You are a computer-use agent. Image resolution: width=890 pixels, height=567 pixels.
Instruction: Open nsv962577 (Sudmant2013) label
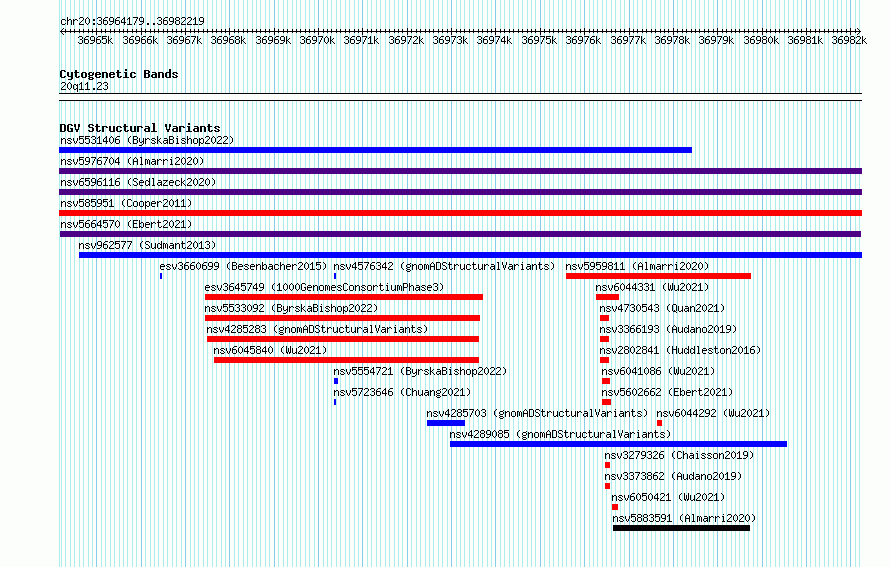(x=147, y=245)
